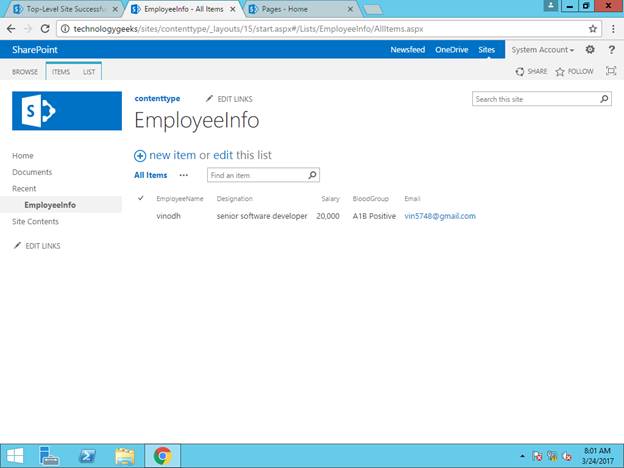Go to Home in left navigation
624x468 pixels.
pyautogui.click(x=23, y=156)
